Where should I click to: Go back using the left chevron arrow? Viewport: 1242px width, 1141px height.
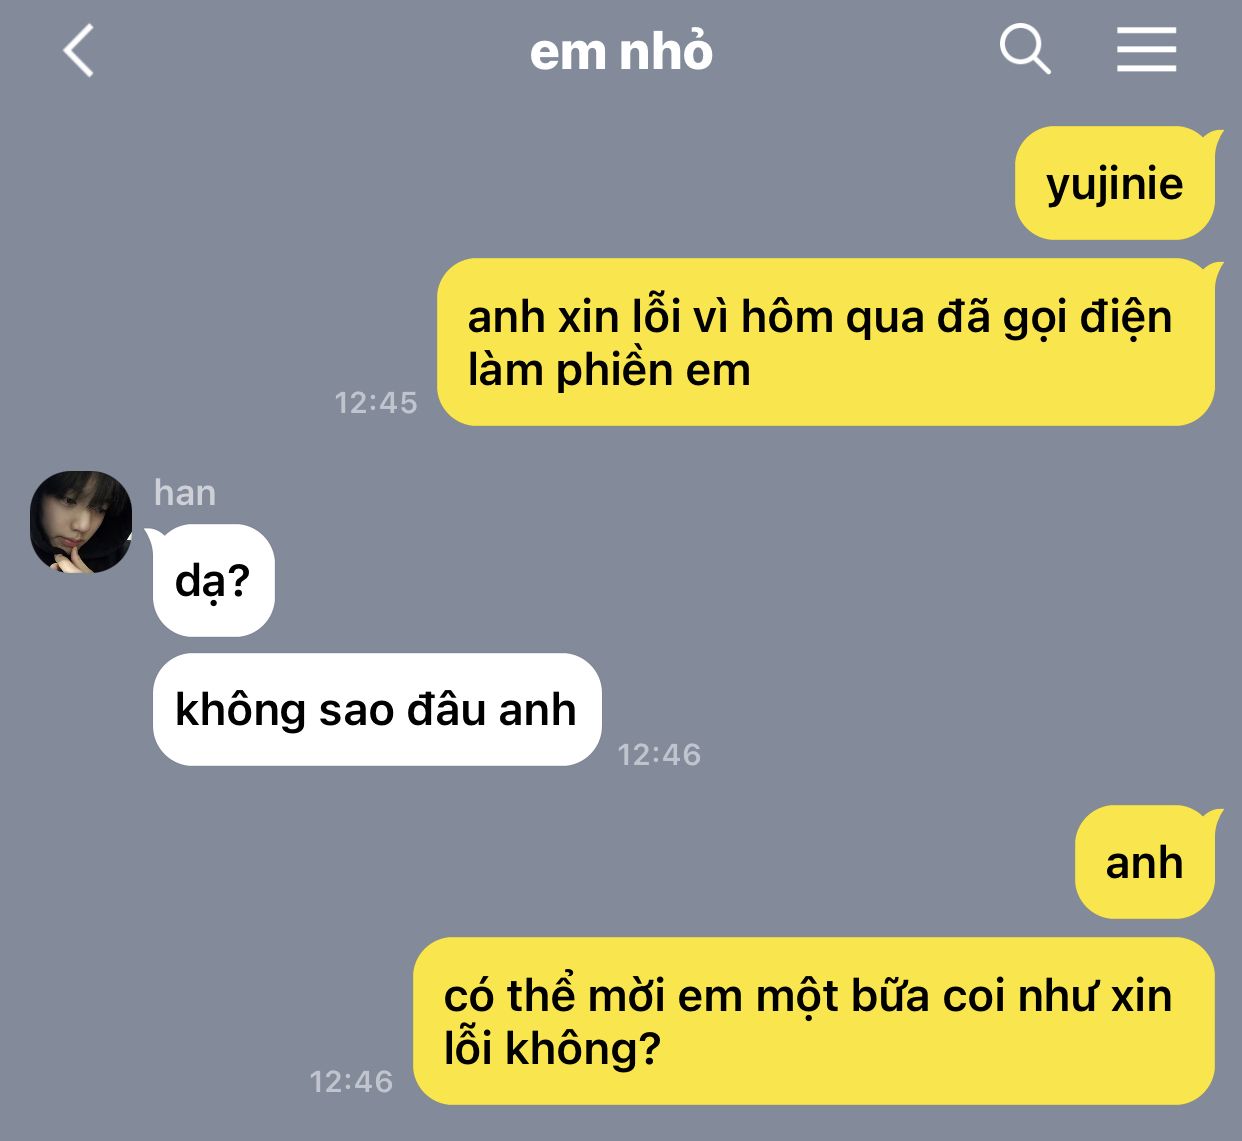click(x=78, y=50)
